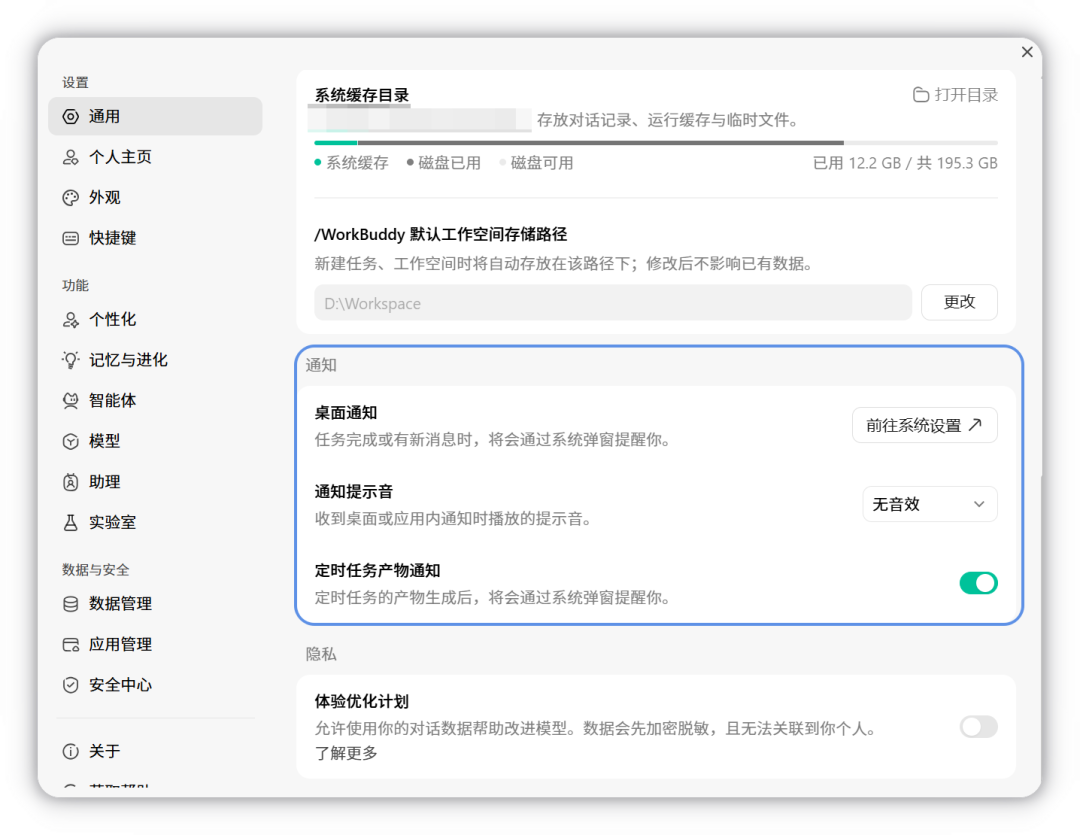Image resolution: width=1080 pixels, height=835 pixels.
Task: Click the D:\Workspace path field
Action: pyautogui.click(x=613, y=302)
